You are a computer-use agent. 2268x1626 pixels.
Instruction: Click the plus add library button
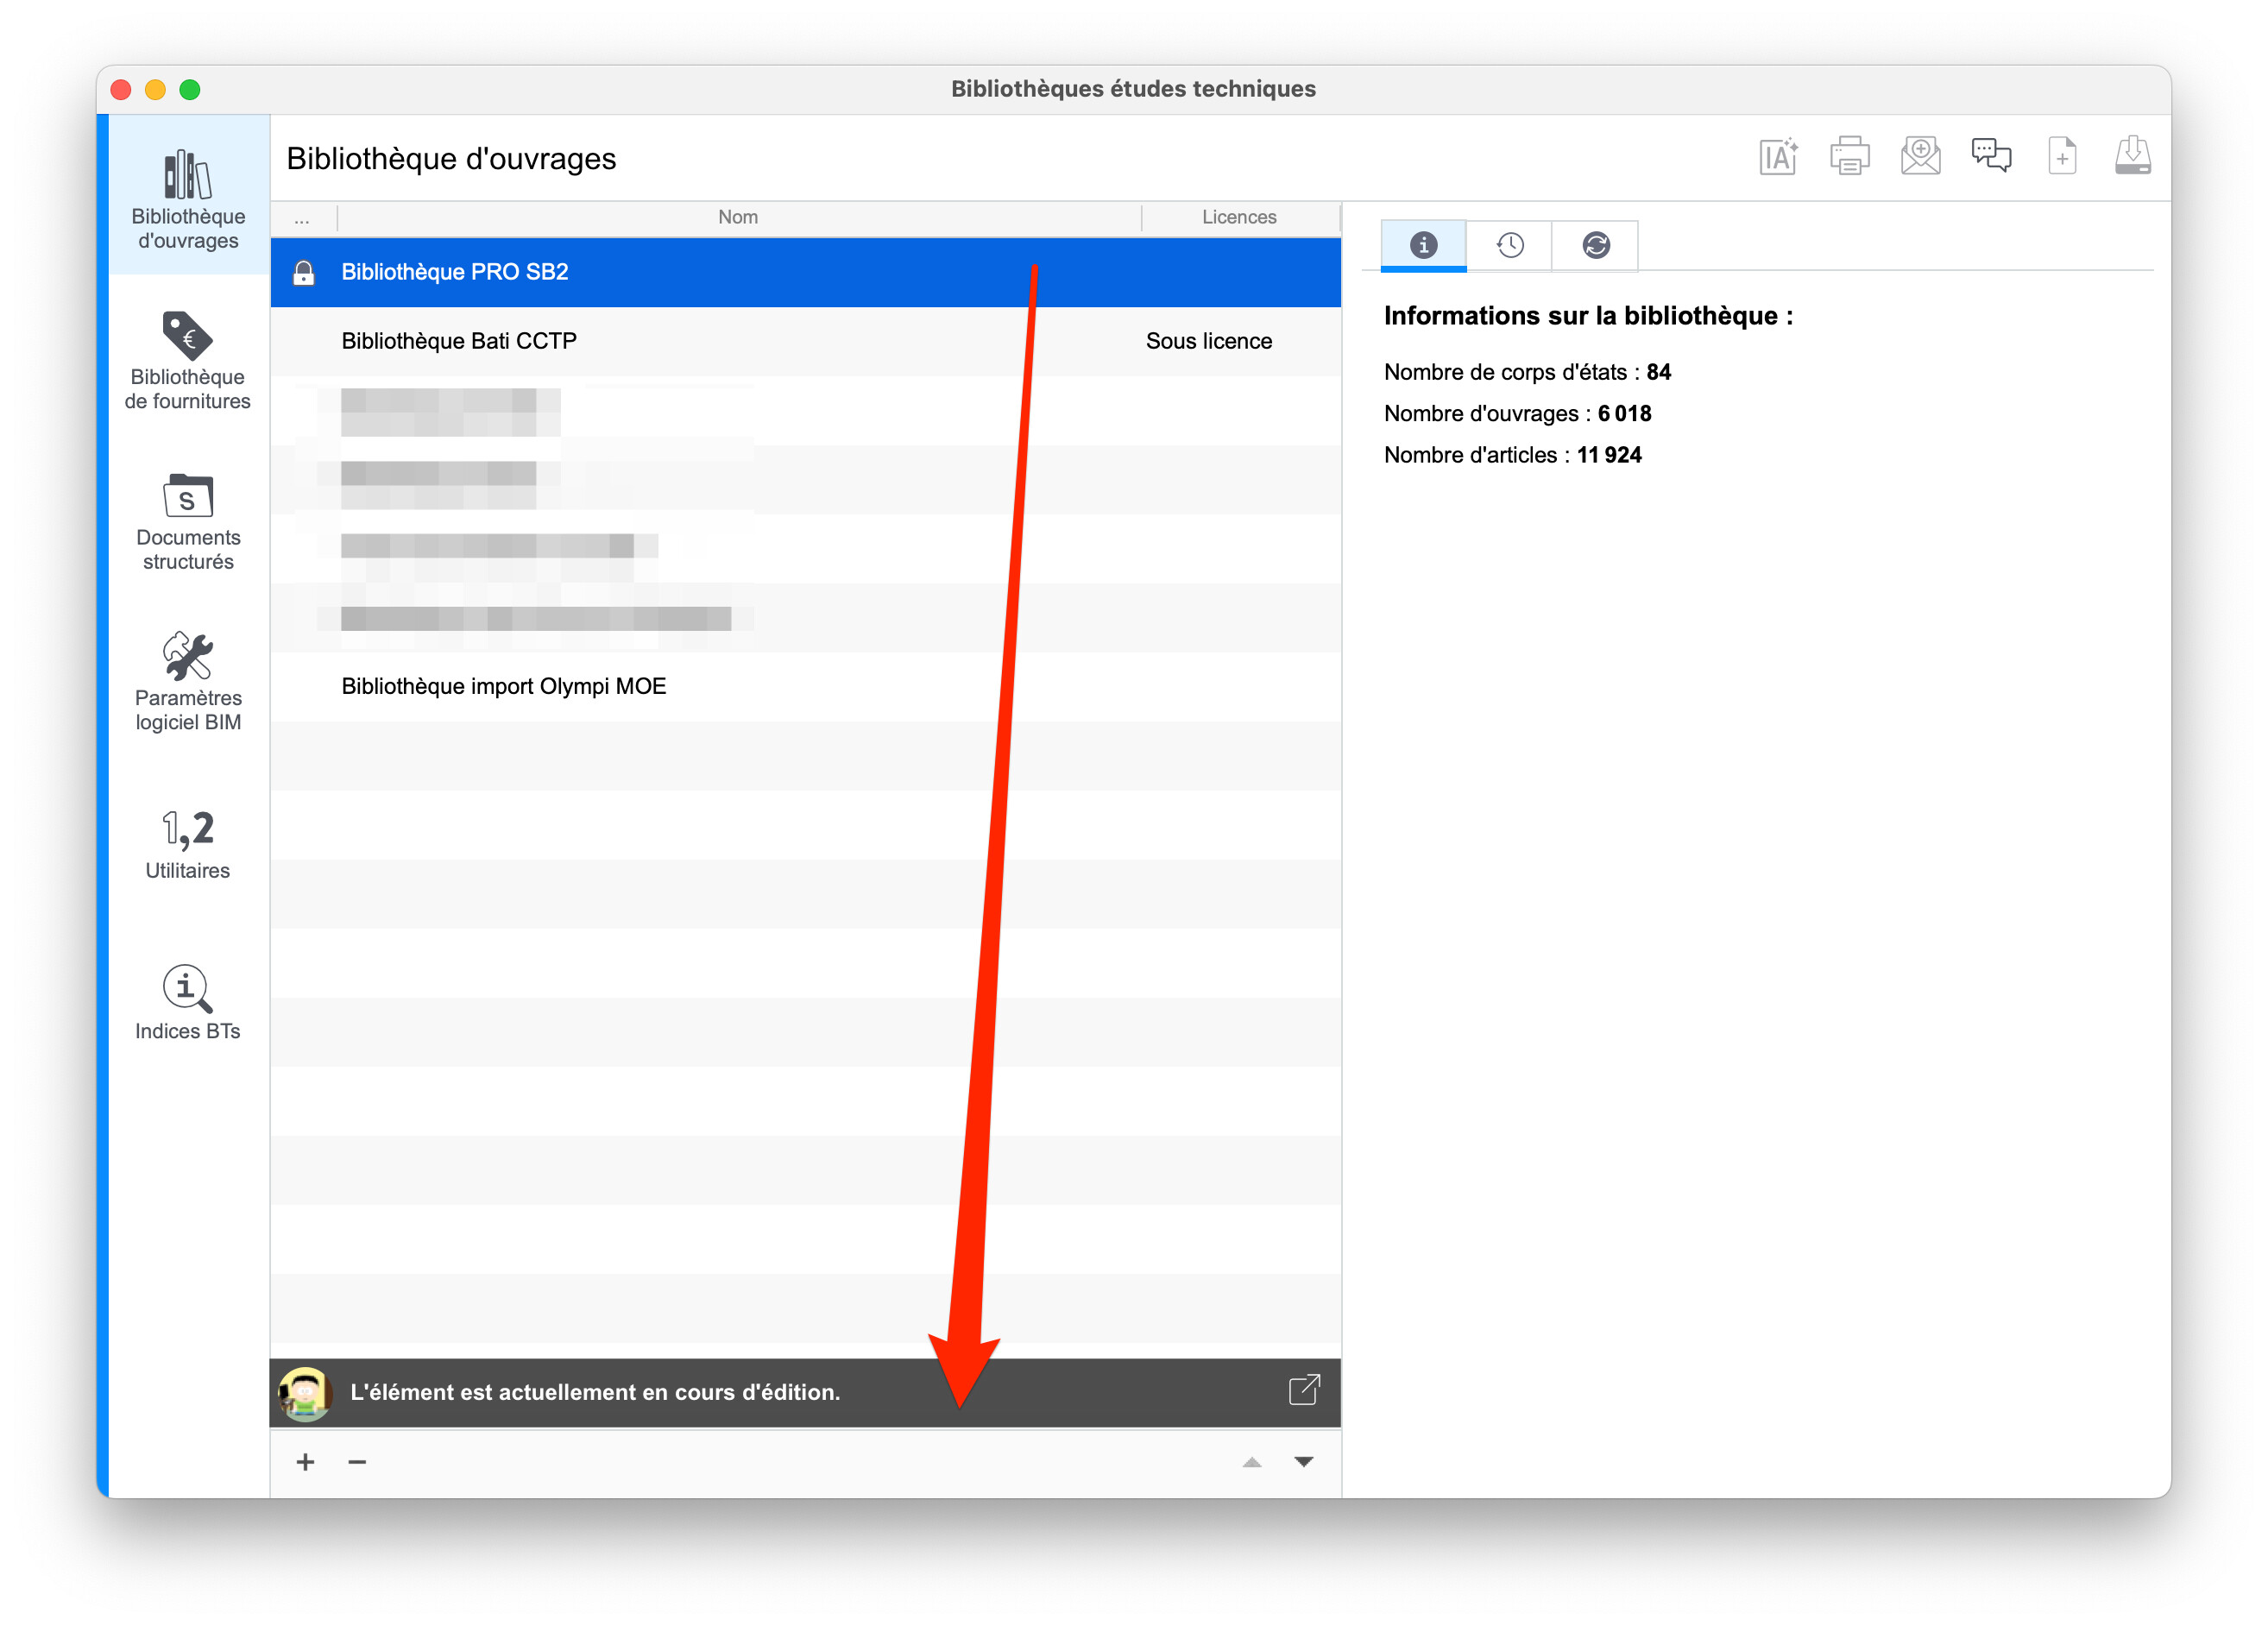click(x=306, y=1462)
